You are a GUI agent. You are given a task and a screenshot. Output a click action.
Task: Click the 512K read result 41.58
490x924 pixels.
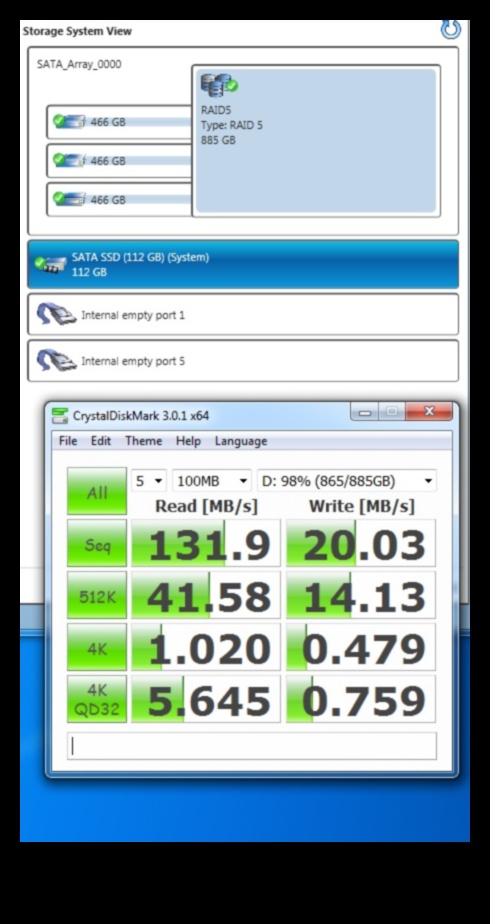(x=206, y=595)
